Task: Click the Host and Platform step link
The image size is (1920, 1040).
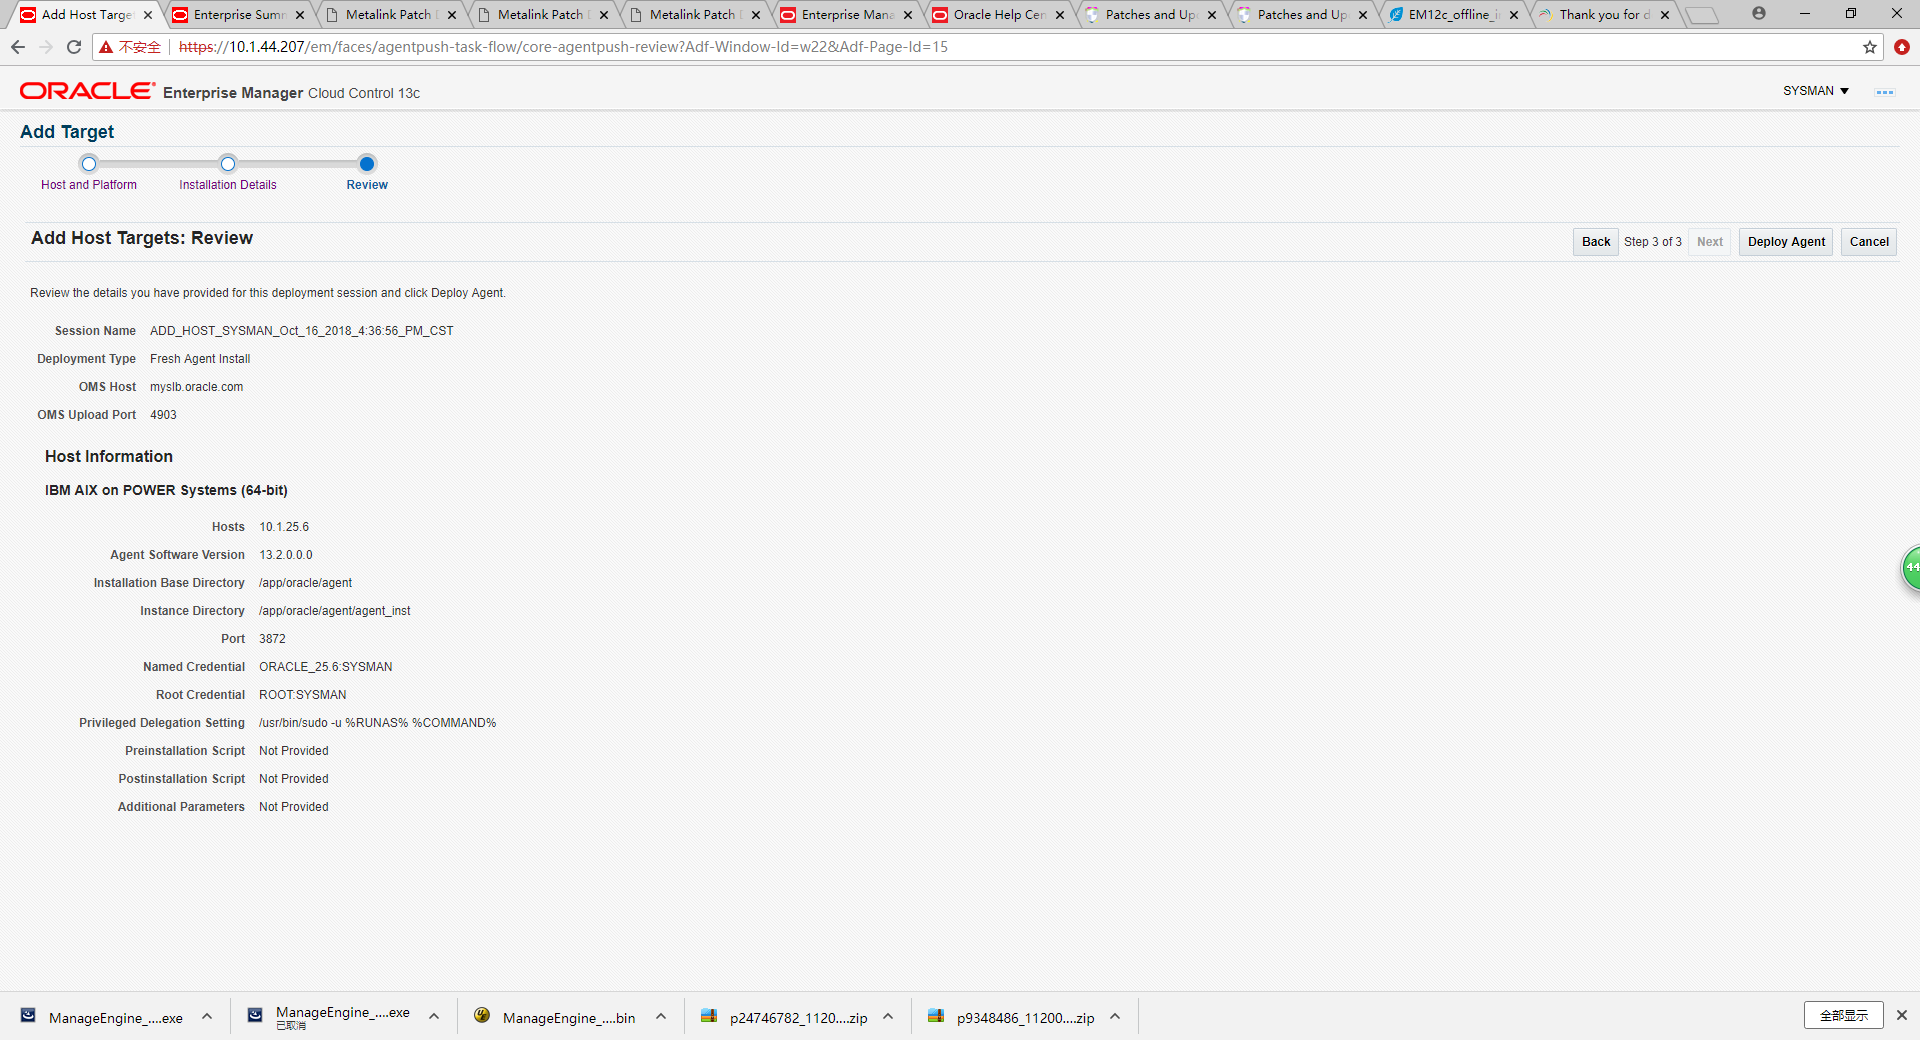Action: [89, 185]
